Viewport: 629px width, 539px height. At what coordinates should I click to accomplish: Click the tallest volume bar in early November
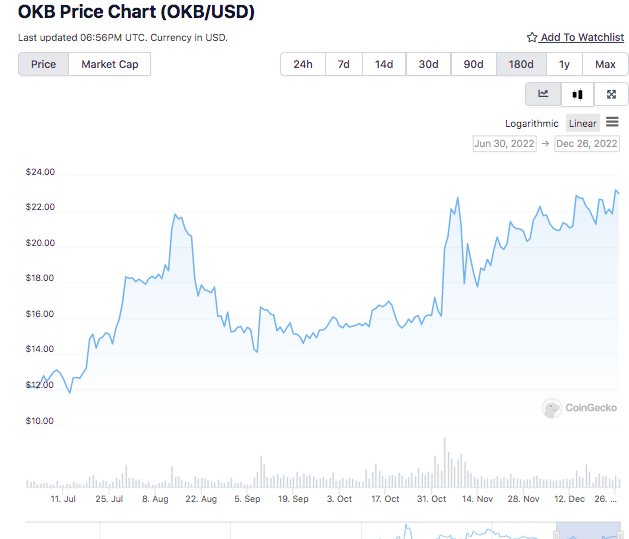point(444,462)
